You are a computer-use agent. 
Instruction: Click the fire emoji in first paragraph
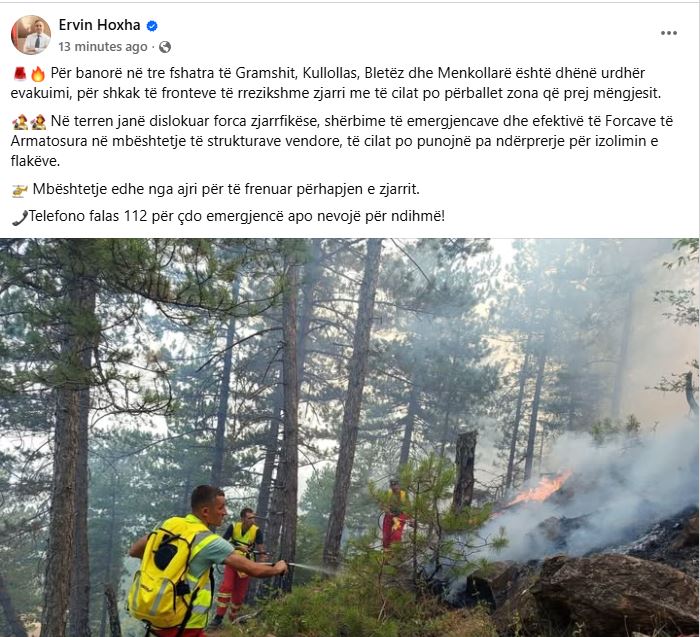pos(38,74)
